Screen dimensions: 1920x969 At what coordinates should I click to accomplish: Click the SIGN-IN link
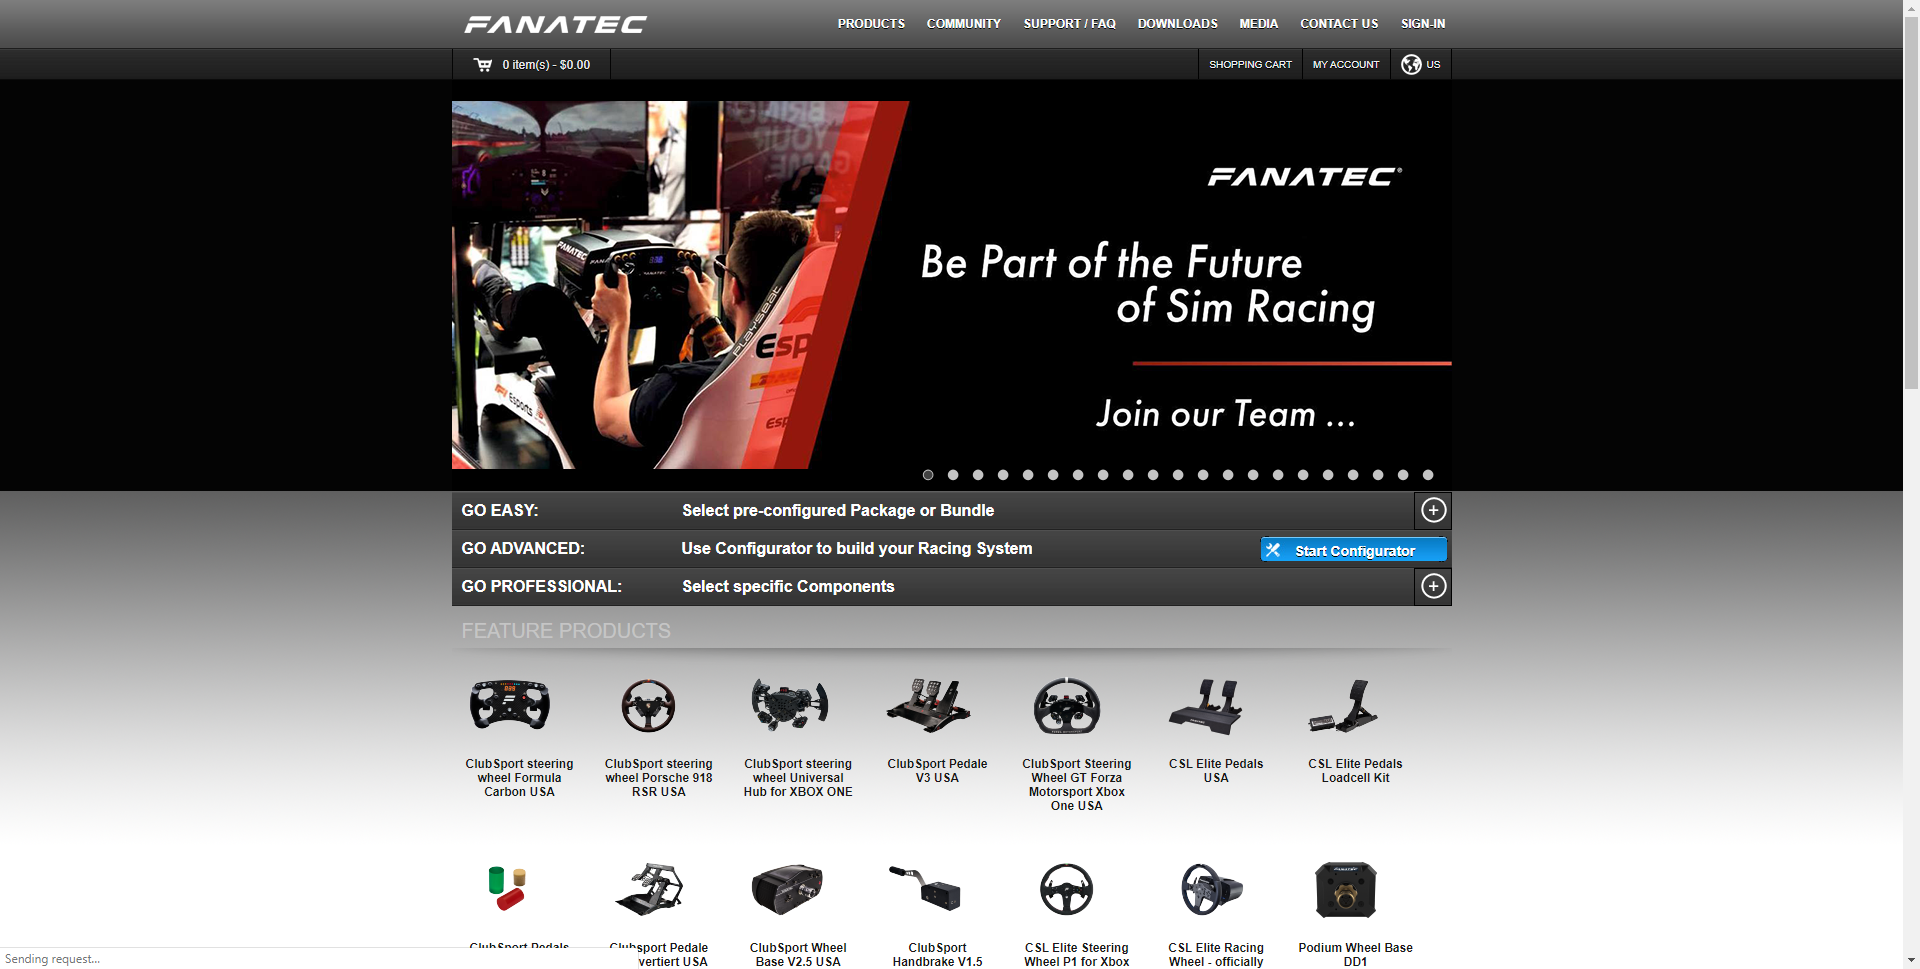pyautogui.click(x=1422, y=24)
